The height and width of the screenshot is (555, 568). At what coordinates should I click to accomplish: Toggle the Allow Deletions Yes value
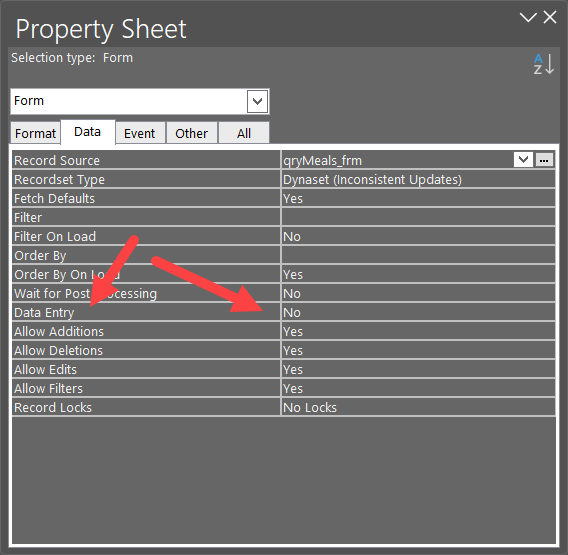418,350
